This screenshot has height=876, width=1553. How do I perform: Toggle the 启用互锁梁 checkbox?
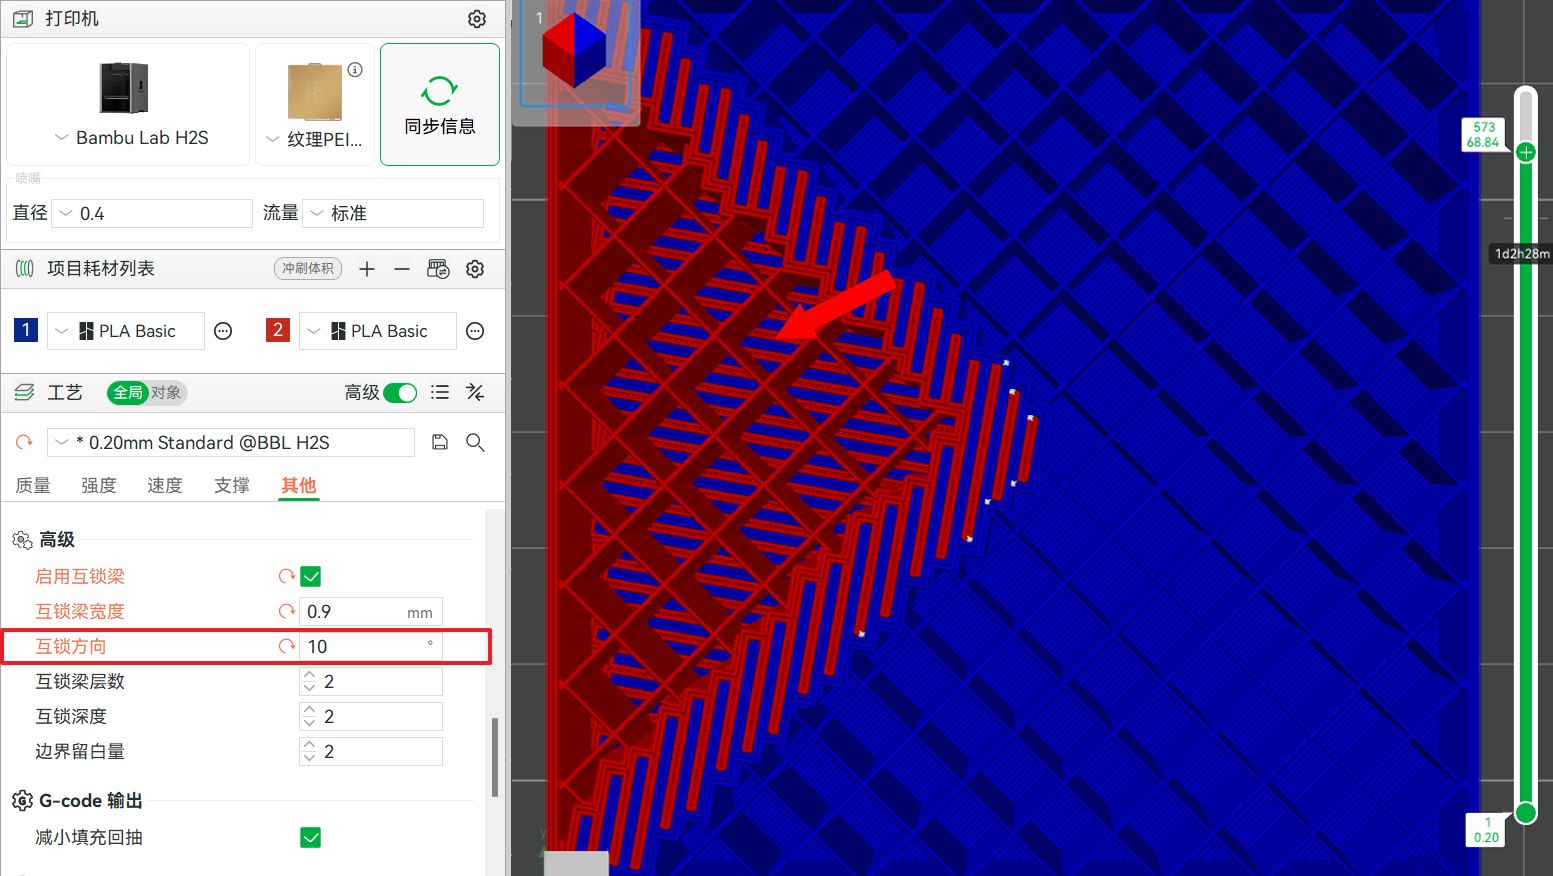click(311, 576)
